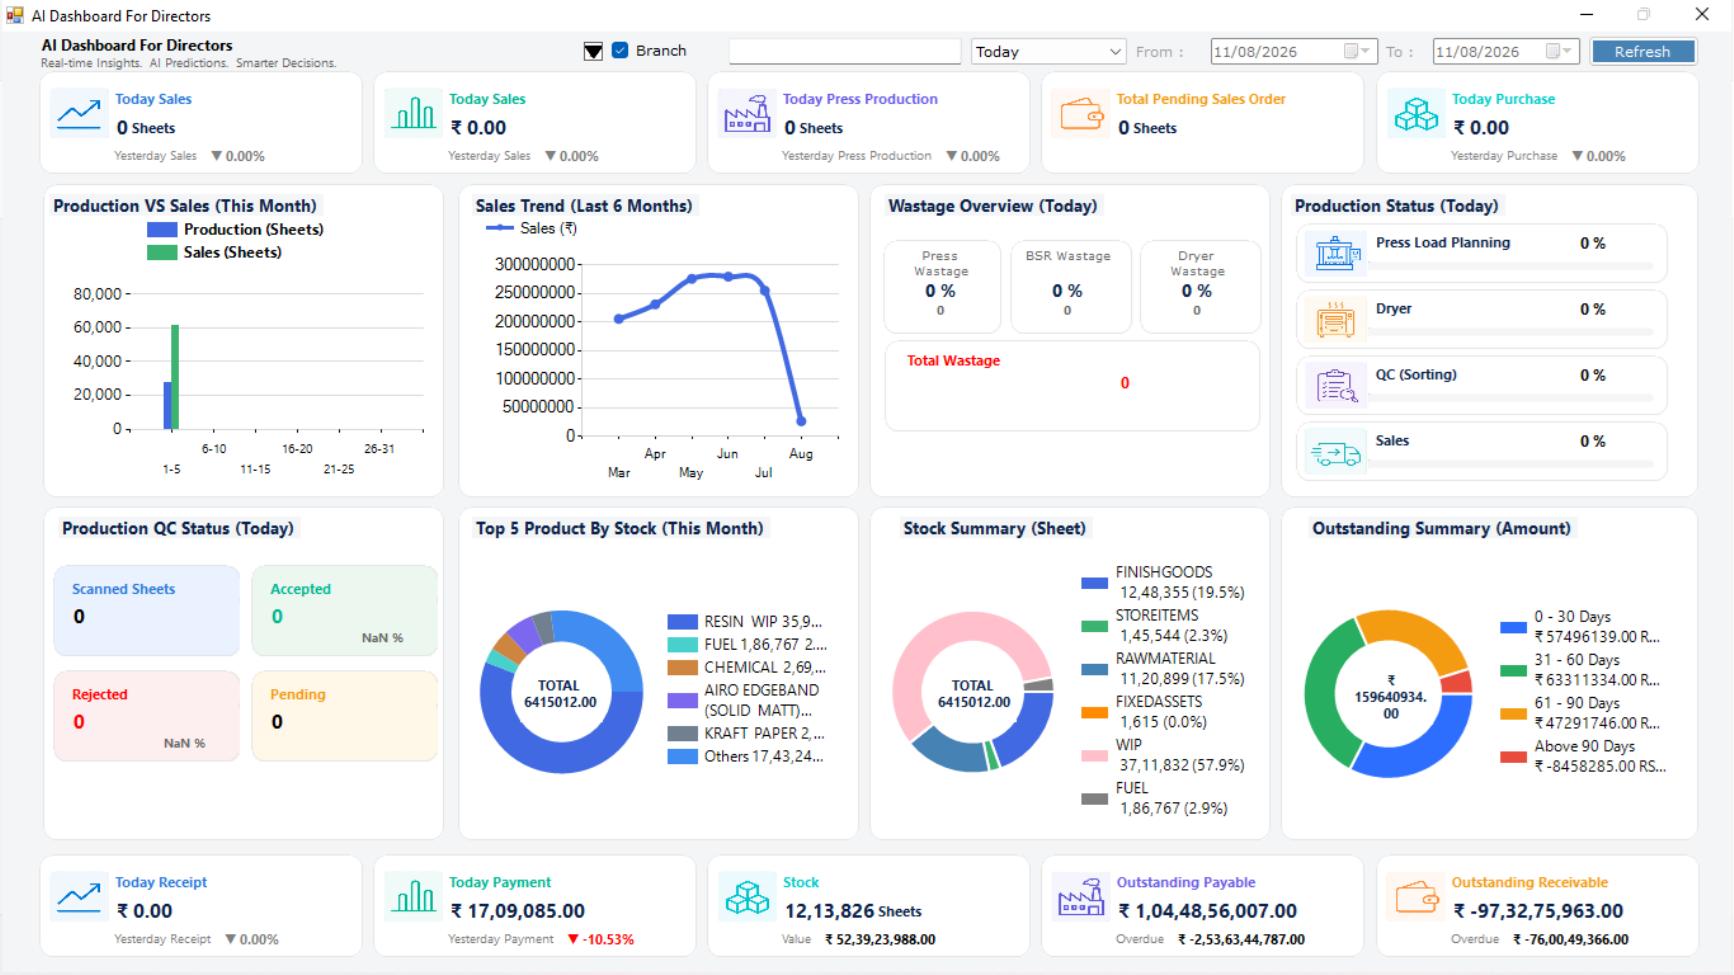This screenshot has height=975, width=1734.
Task: Click the QC (Sorting) checklist icon
Action: [x=1336, y=385]
